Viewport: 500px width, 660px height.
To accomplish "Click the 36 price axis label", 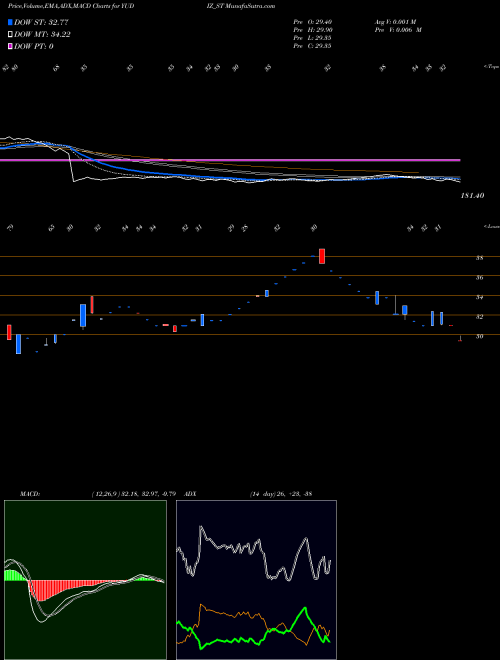I will pos(479,278).
